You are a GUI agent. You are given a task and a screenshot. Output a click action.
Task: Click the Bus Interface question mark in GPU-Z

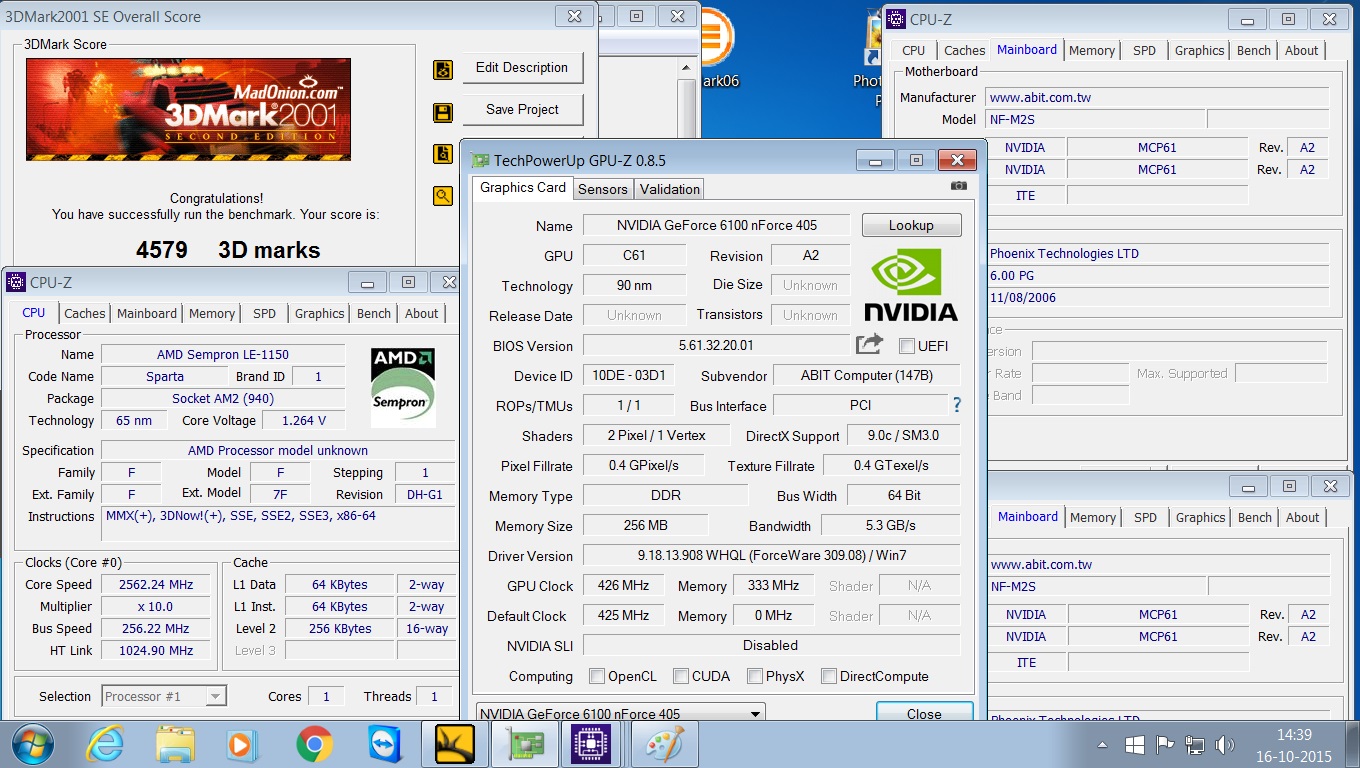957,405
